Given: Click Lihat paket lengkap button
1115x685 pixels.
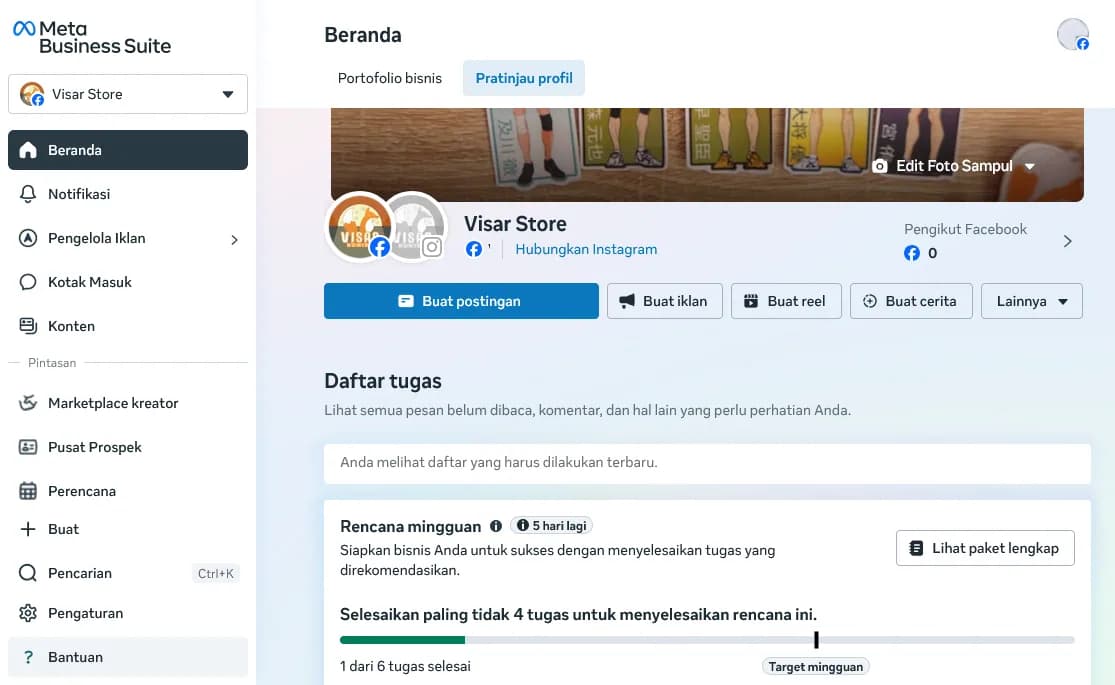Looking at the screenshot, I should 985,548.
